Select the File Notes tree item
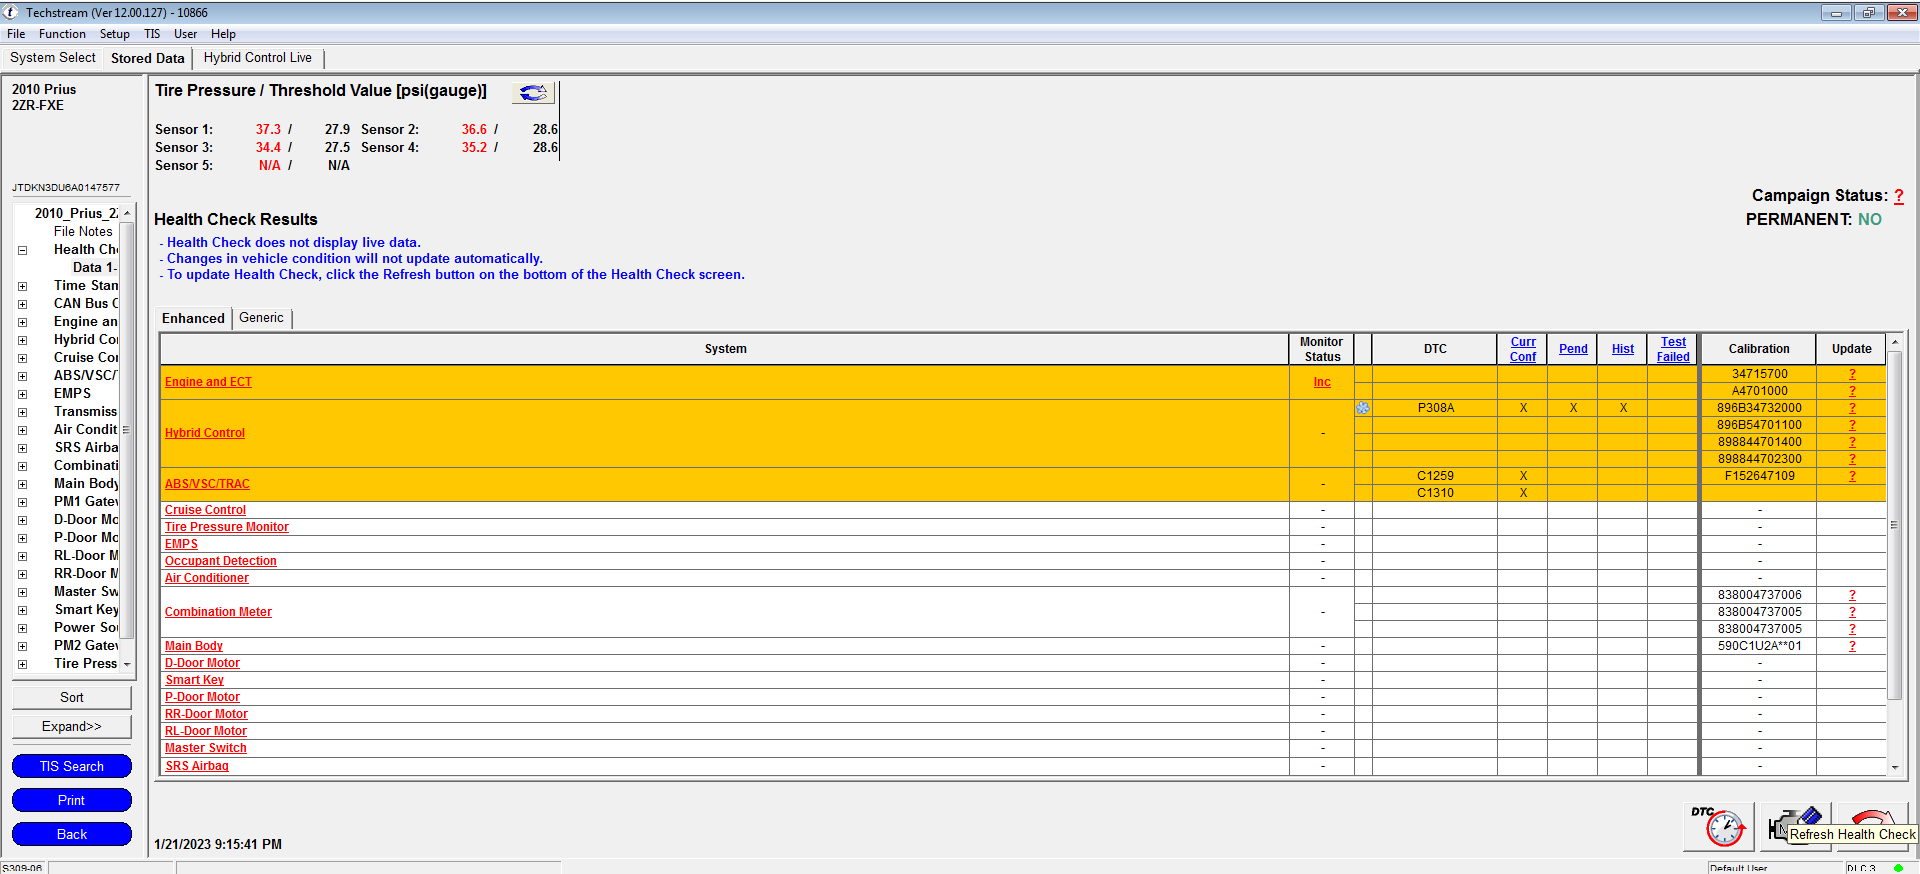Screen dimensions: 1920x874 click(83, 232)
